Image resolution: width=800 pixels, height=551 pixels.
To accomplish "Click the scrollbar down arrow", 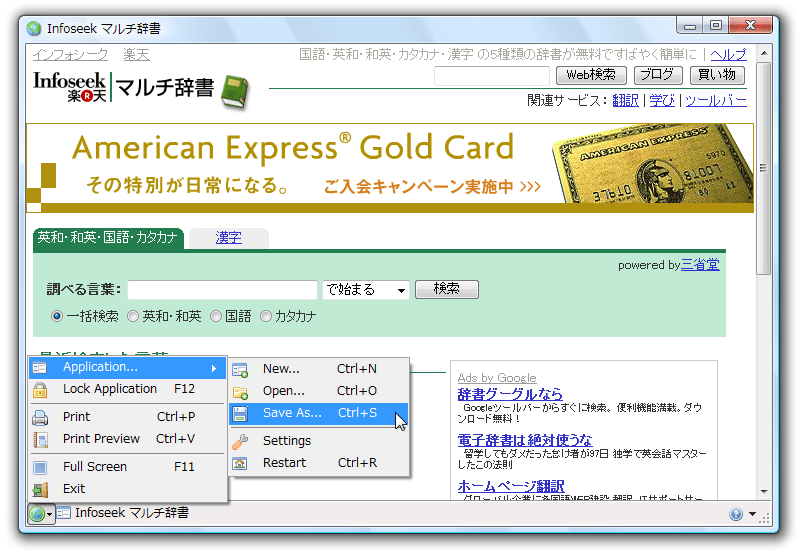I will pyautogui.click(x=764, y=492).
